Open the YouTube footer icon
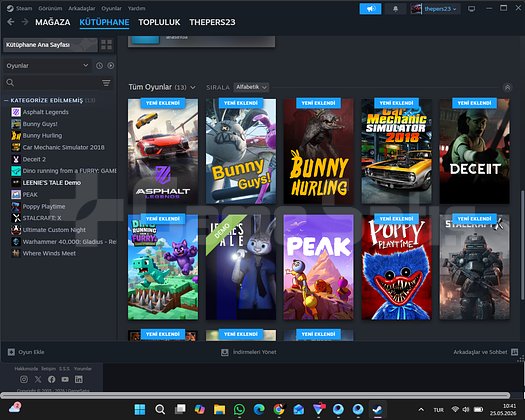This screenshot has height=420, width=525. click(x=65, y=379)
